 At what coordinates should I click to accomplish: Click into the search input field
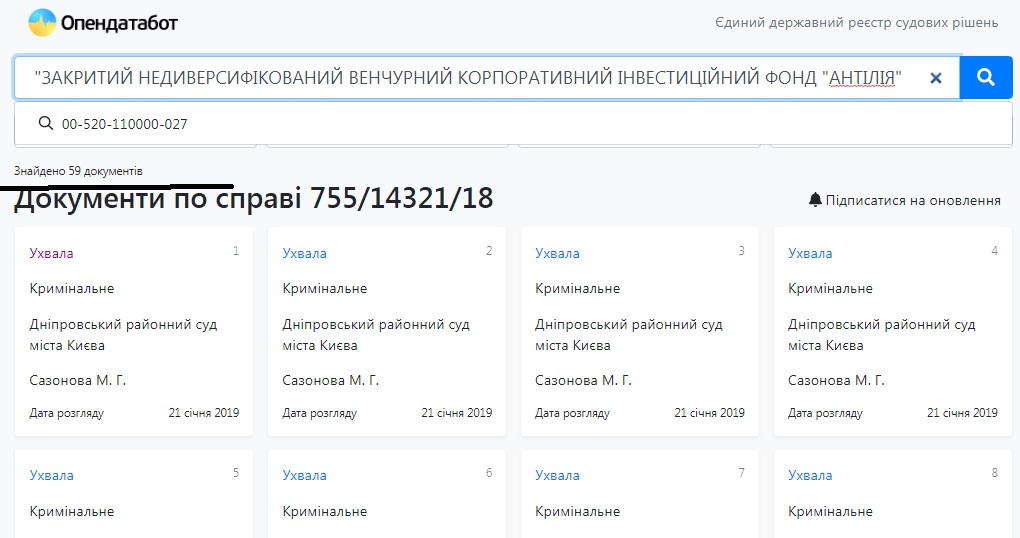pos(470,78)
